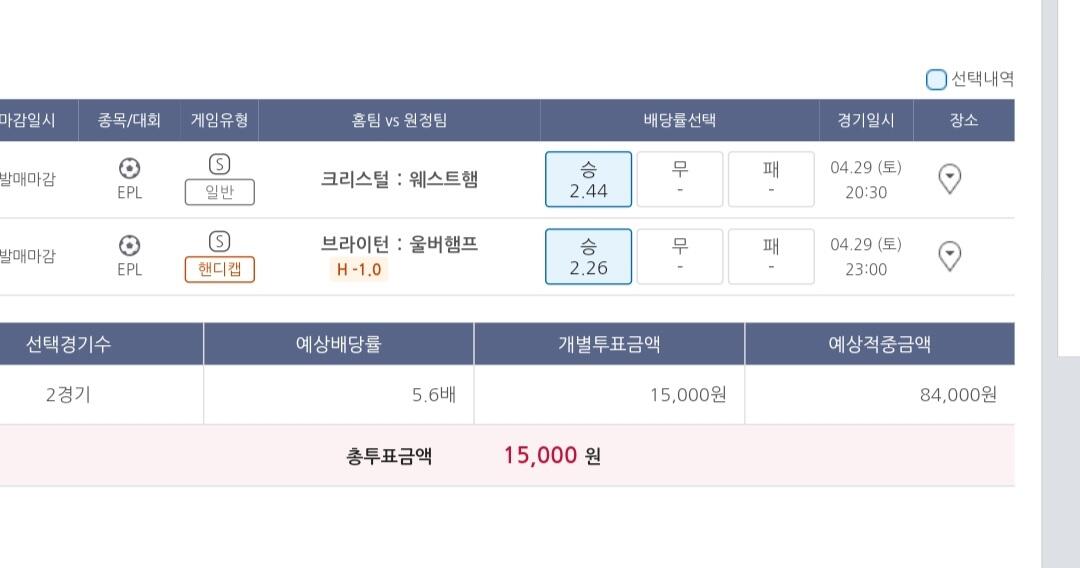The image size is (1080, 568).
Task: Click soccer ball EPL icon in second row
Action: tap(129, 245)
